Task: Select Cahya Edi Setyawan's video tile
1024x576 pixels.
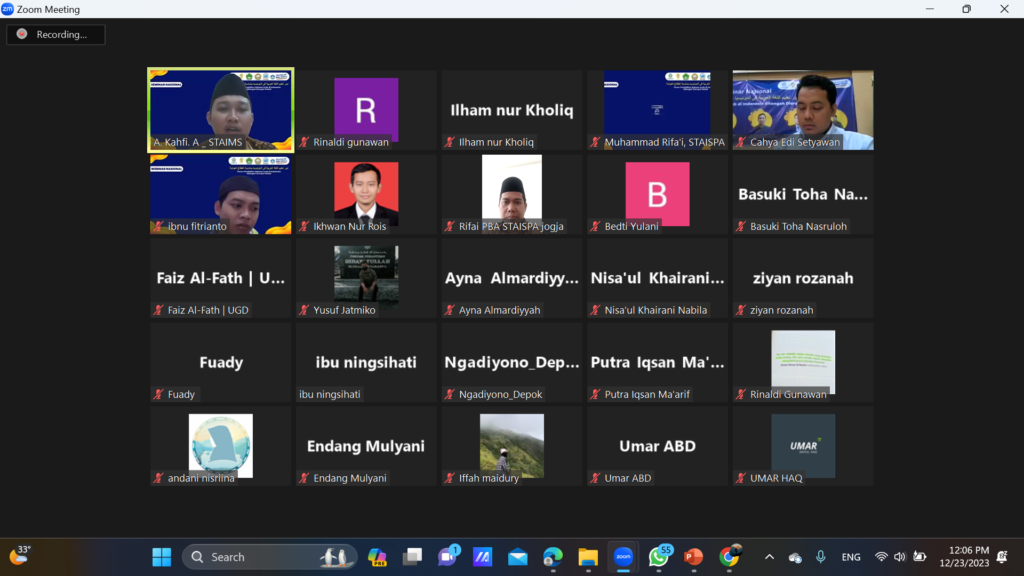Action: [803, 109]
